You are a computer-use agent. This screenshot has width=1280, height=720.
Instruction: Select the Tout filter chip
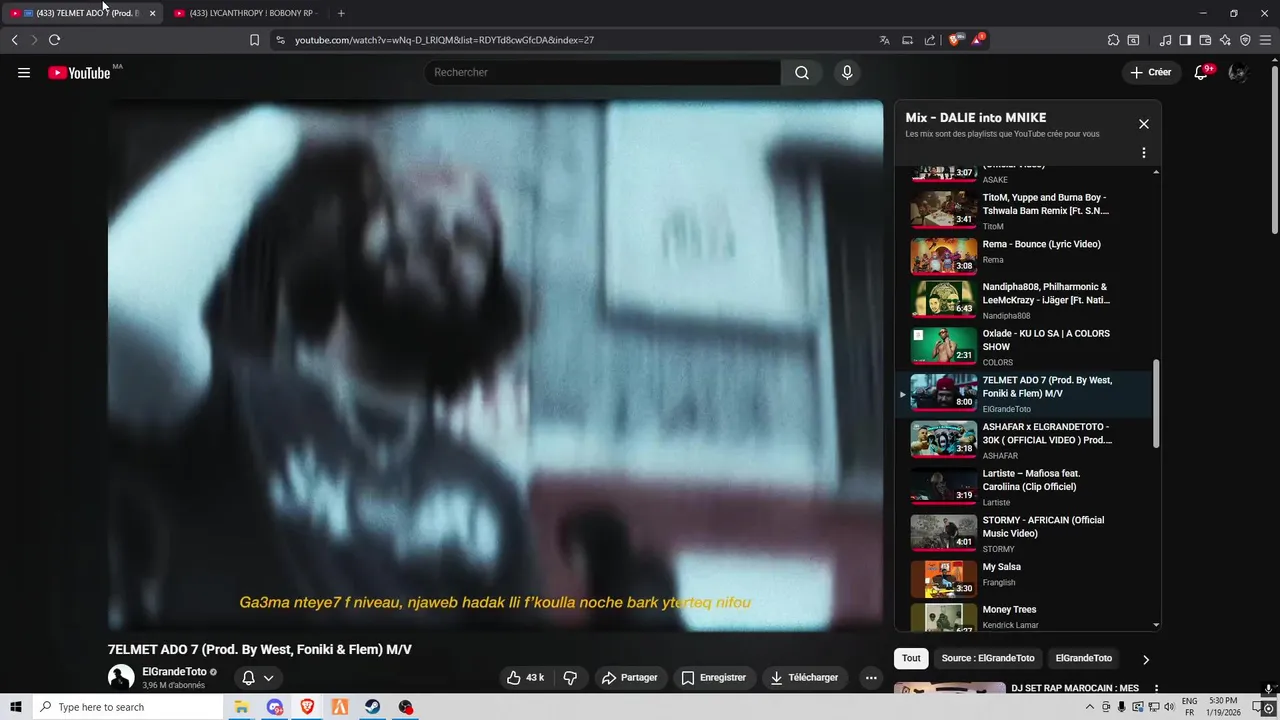coord(911,658)
